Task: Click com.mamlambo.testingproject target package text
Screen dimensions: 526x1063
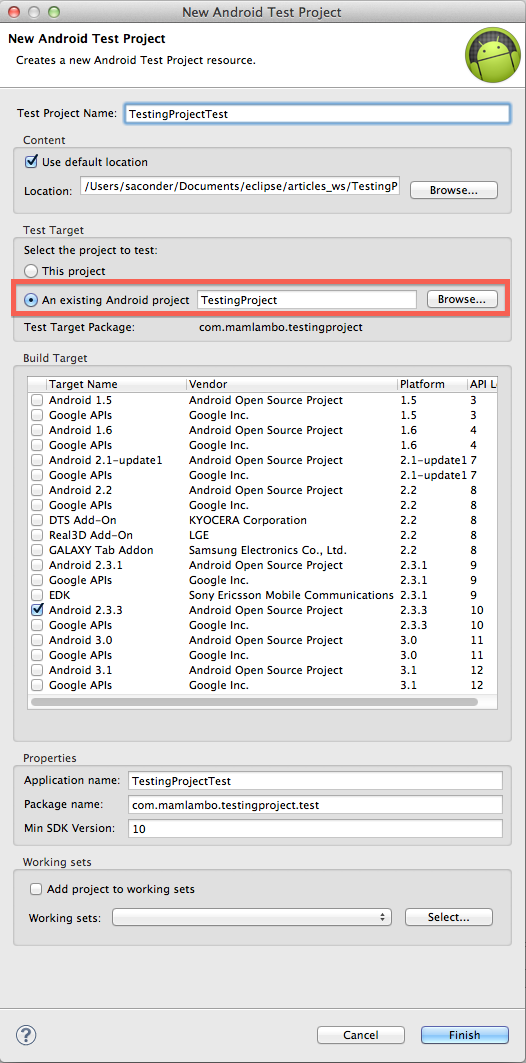Action: click(281, 327)
